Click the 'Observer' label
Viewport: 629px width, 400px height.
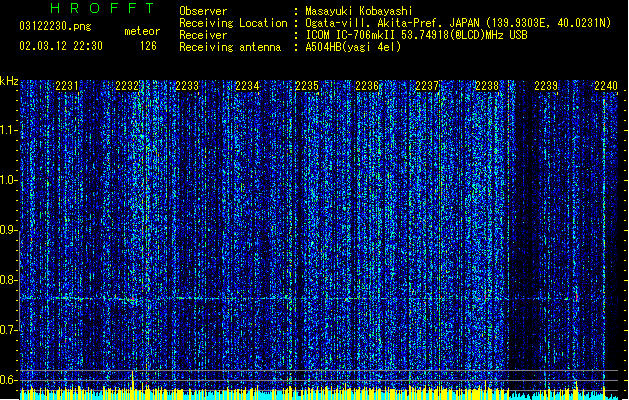click(203, 11)
